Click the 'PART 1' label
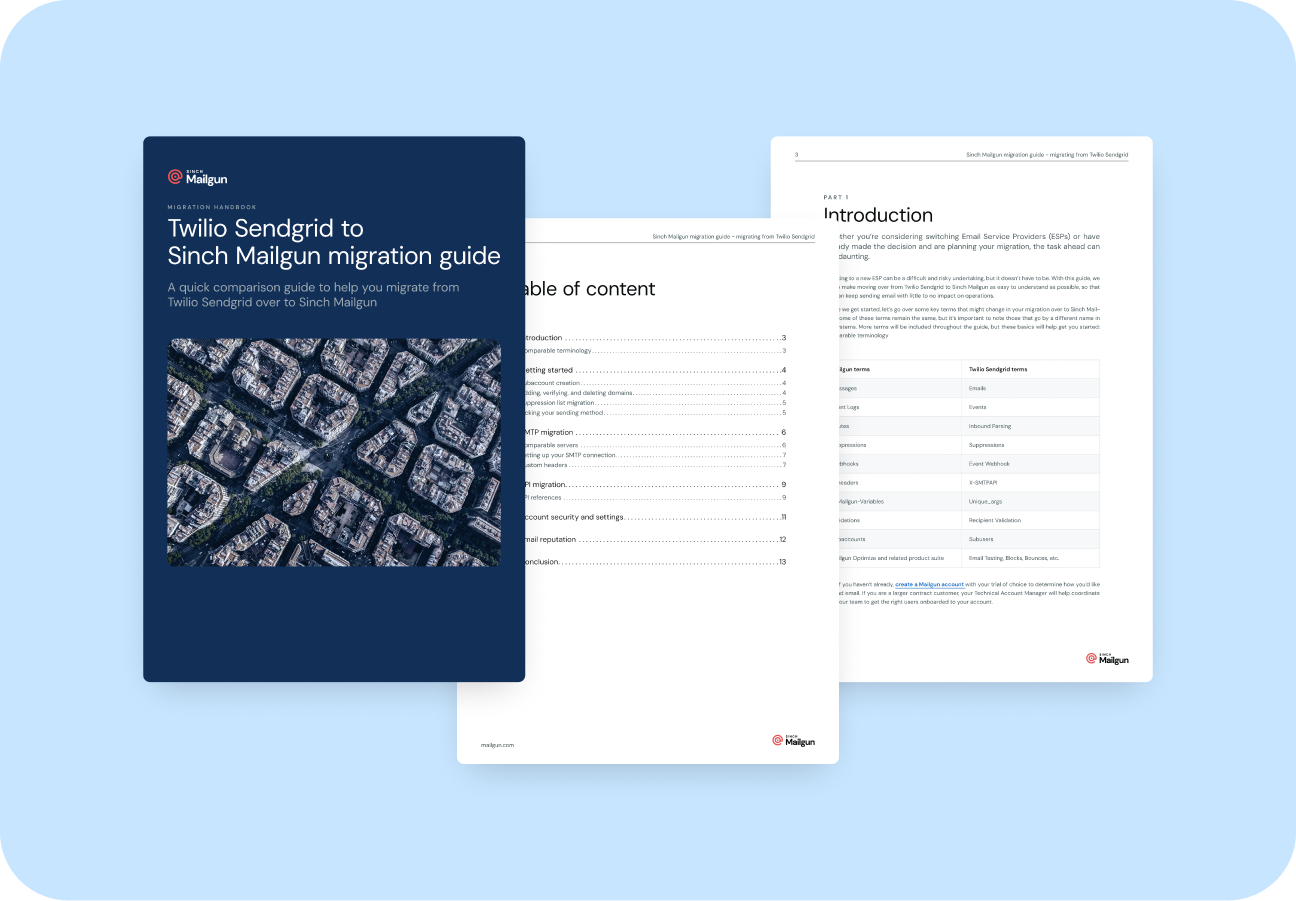The image size is (1296, 901). (x=836, y=197)
